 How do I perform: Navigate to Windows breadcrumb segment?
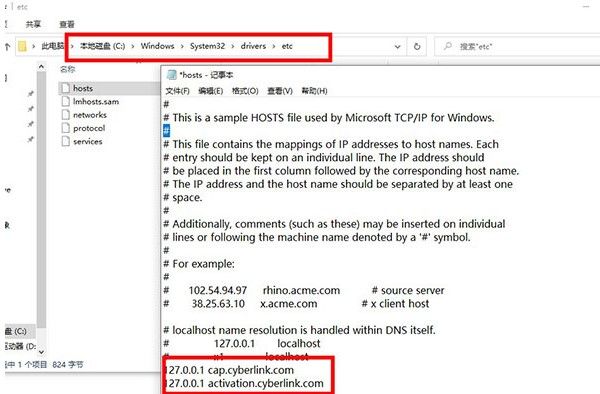click(157, 46)
